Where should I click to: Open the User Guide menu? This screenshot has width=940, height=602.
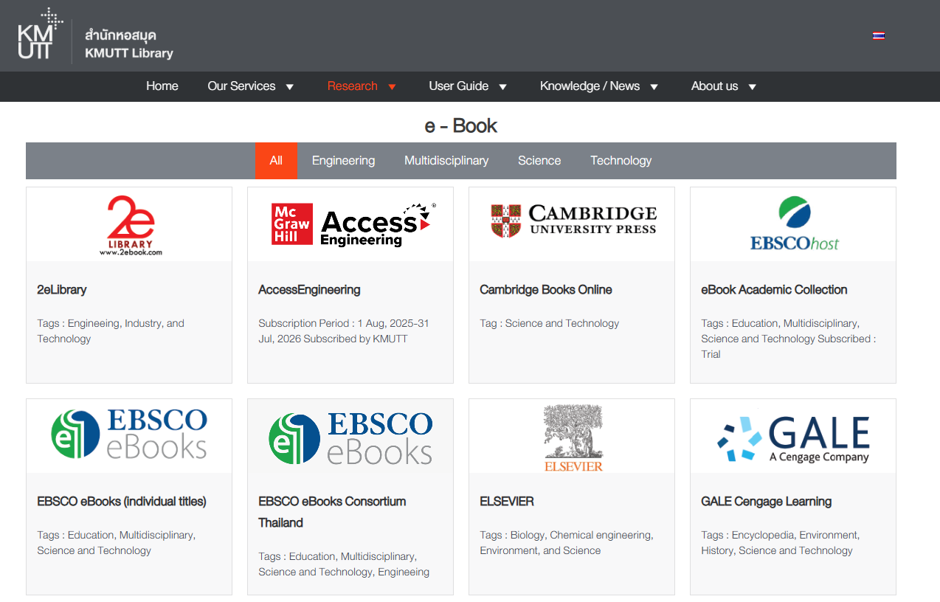point(459,86)
